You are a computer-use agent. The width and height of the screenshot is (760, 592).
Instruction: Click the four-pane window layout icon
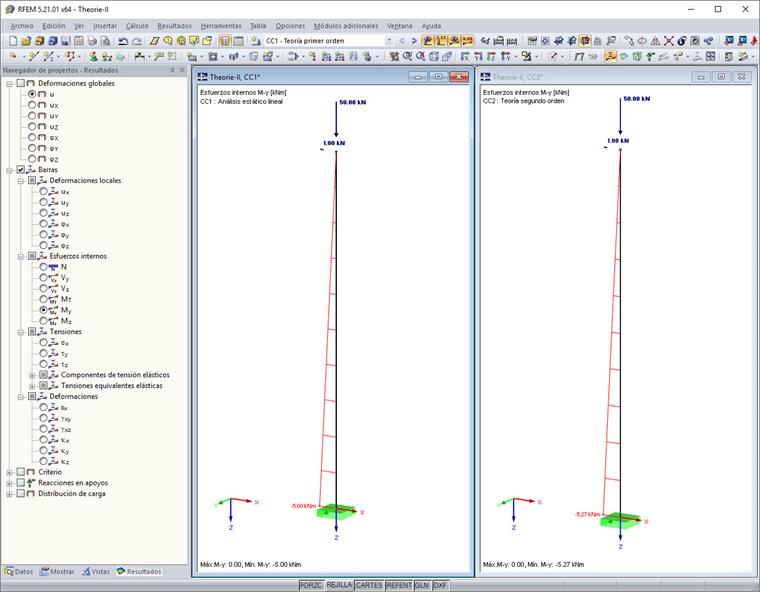tap(711, 57)
